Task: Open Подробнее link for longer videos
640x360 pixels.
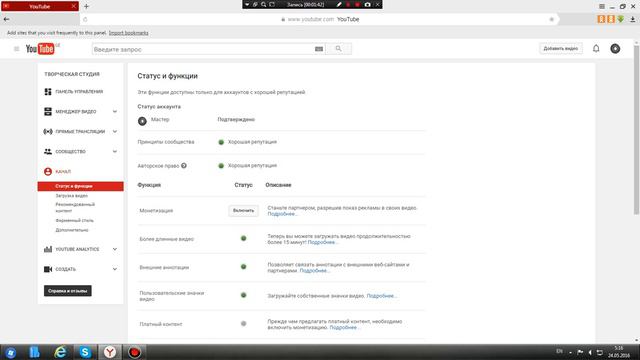Action: [322, 242]
